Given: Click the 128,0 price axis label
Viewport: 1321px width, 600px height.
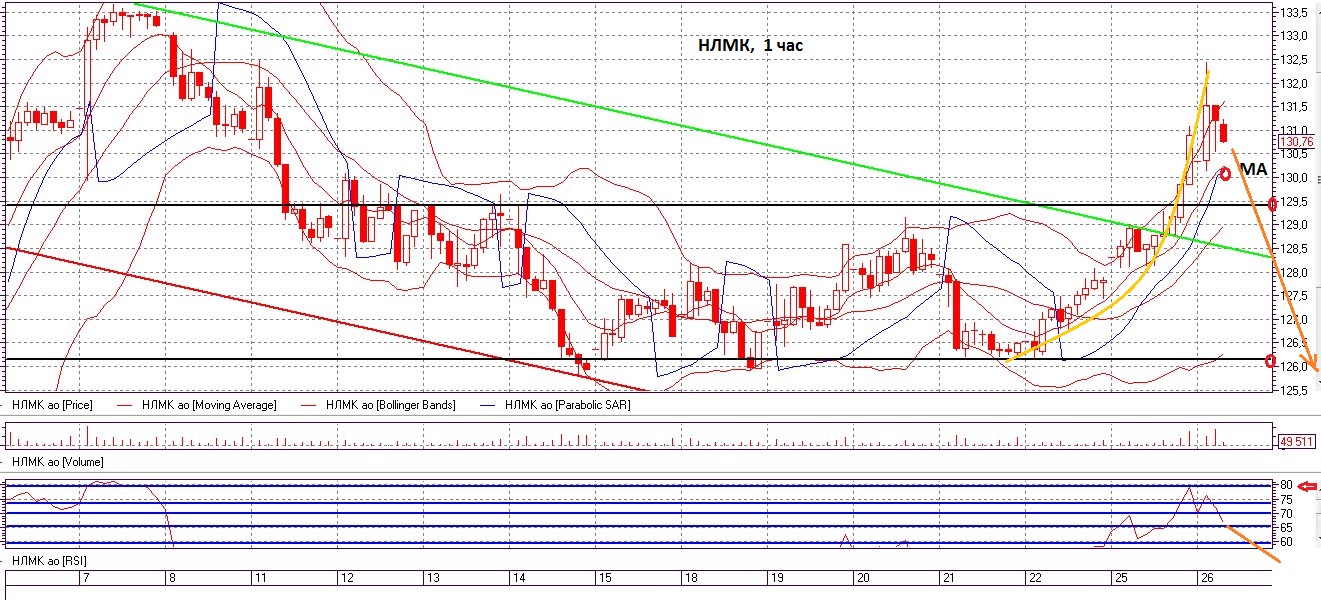Looking at the screenshot, I should [1296, 272].
